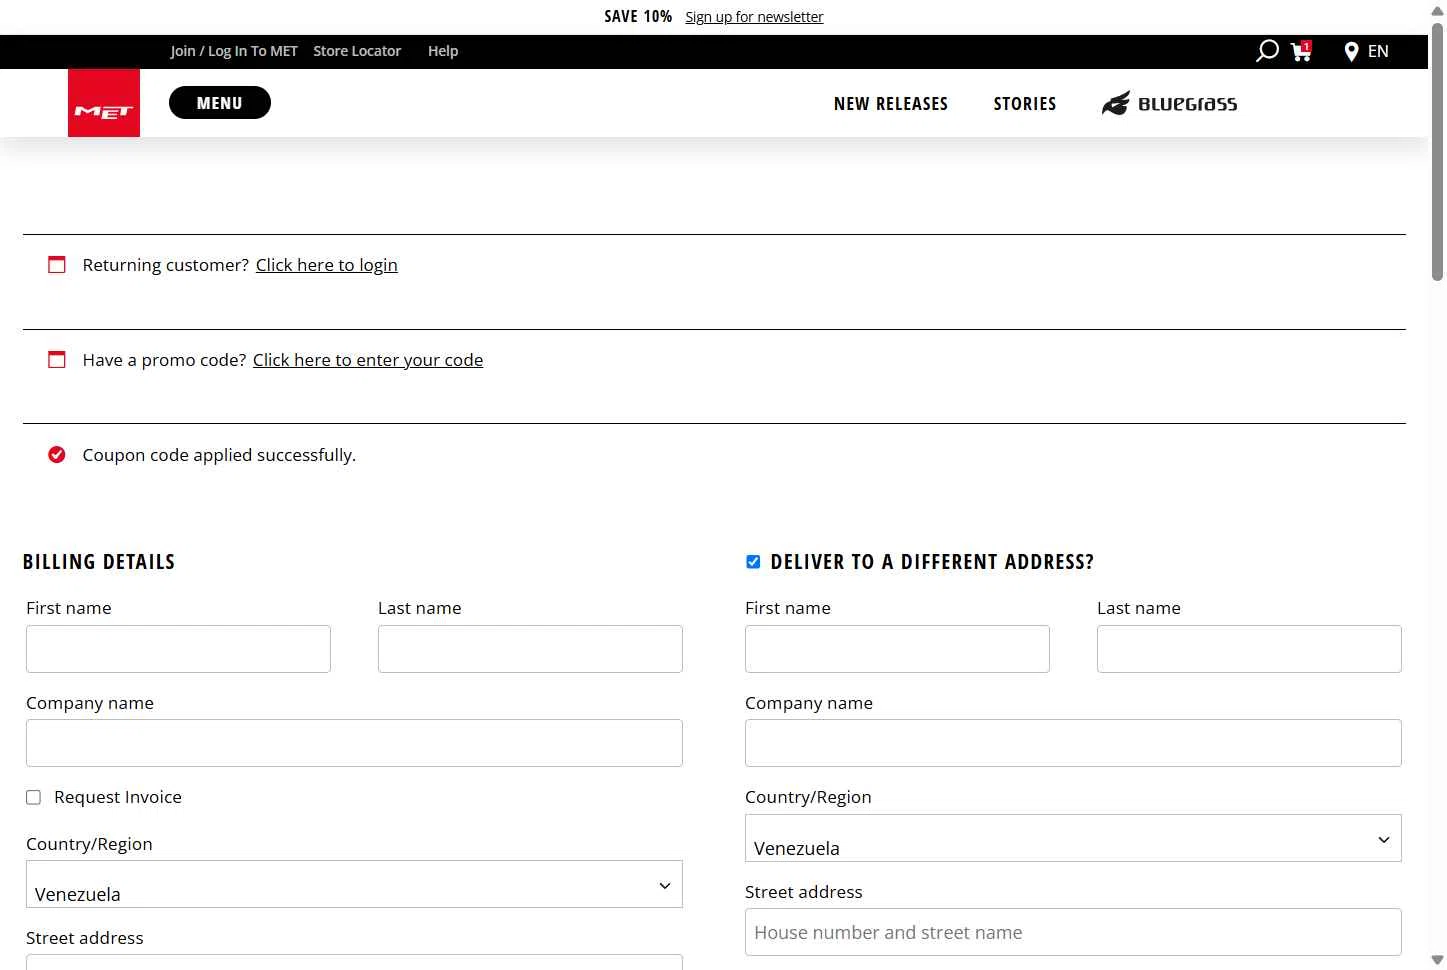
Task: Click the Billing Details heading
Action: click(99, 562)
